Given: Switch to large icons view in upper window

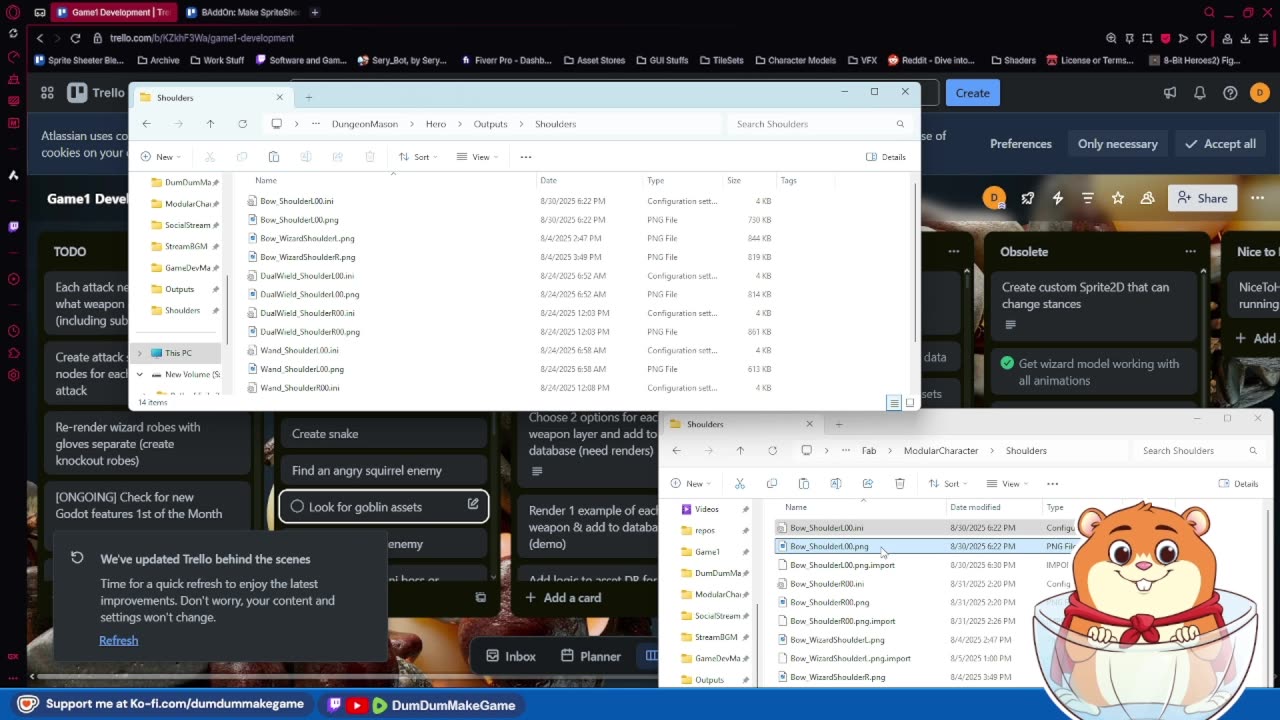Looking at the screenshot, I should [x=909, y=402].
